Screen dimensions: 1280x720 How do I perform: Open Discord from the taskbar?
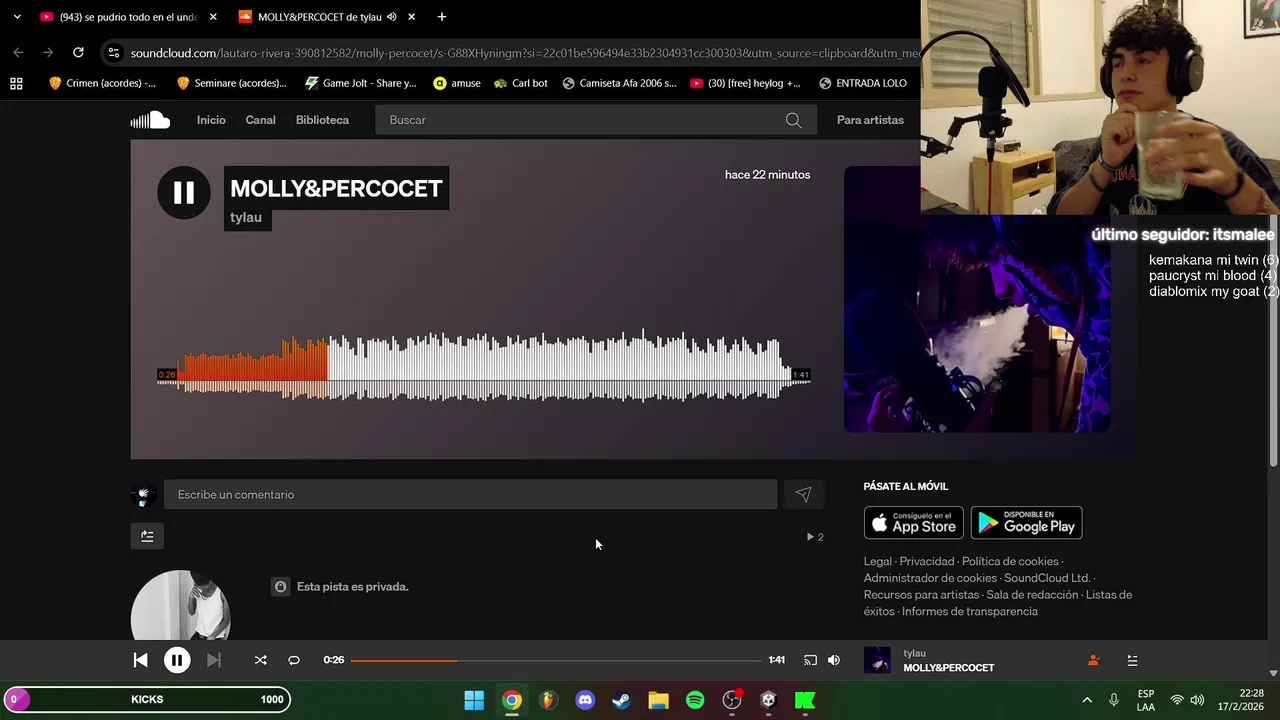tap(585, 700)
